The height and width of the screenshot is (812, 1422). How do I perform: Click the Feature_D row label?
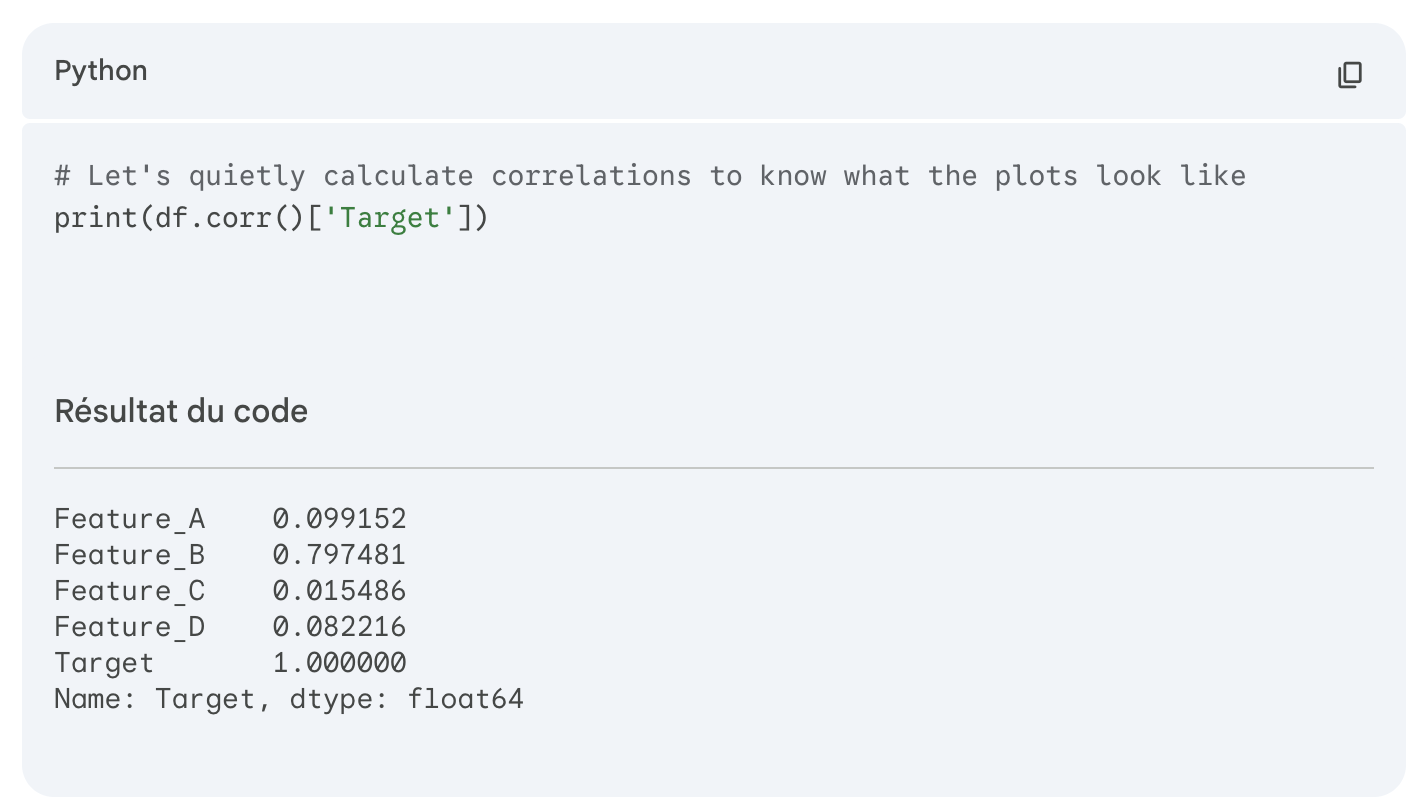pos(129,627)
